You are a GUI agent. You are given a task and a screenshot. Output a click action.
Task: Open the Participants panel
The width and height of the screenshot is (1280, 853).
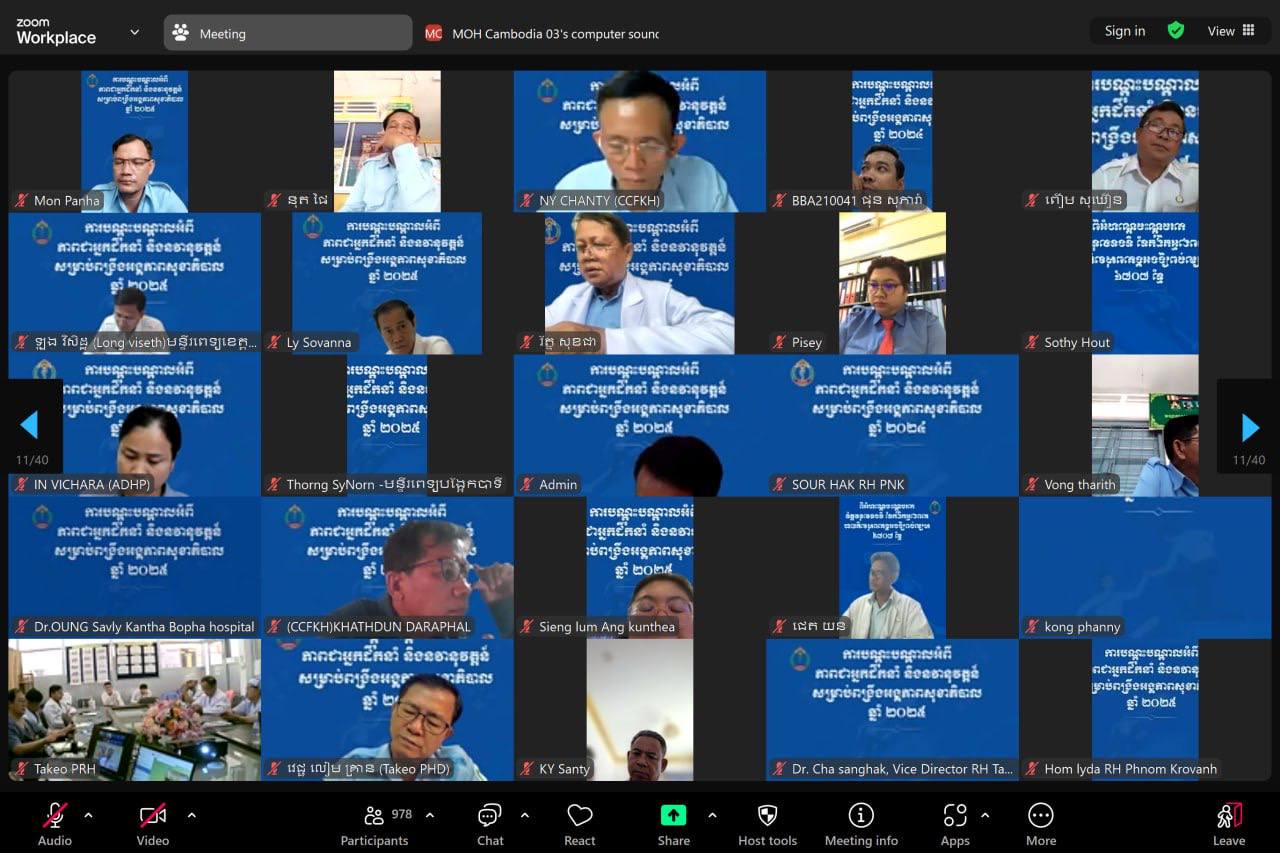(x=375, y=824)
